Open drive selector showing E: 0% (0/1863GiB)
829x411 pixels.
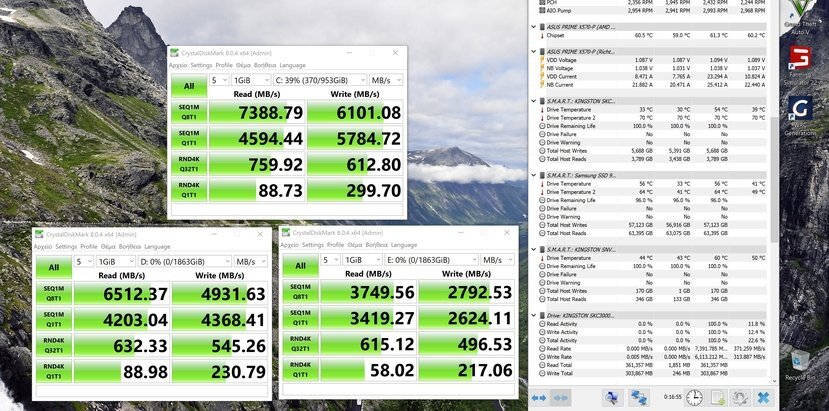(431, 260)
